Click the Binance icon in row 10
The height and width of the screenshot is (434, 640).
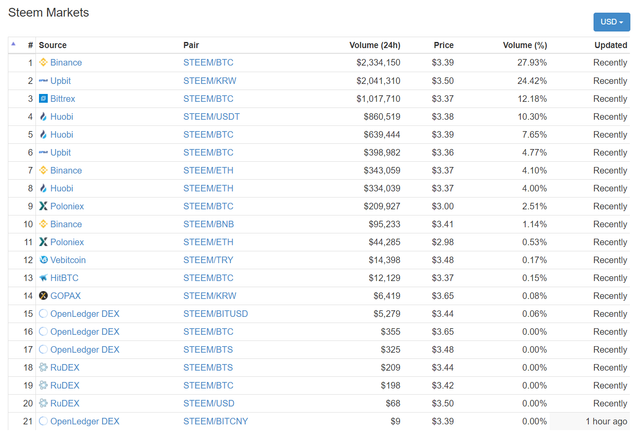(43, 224)
